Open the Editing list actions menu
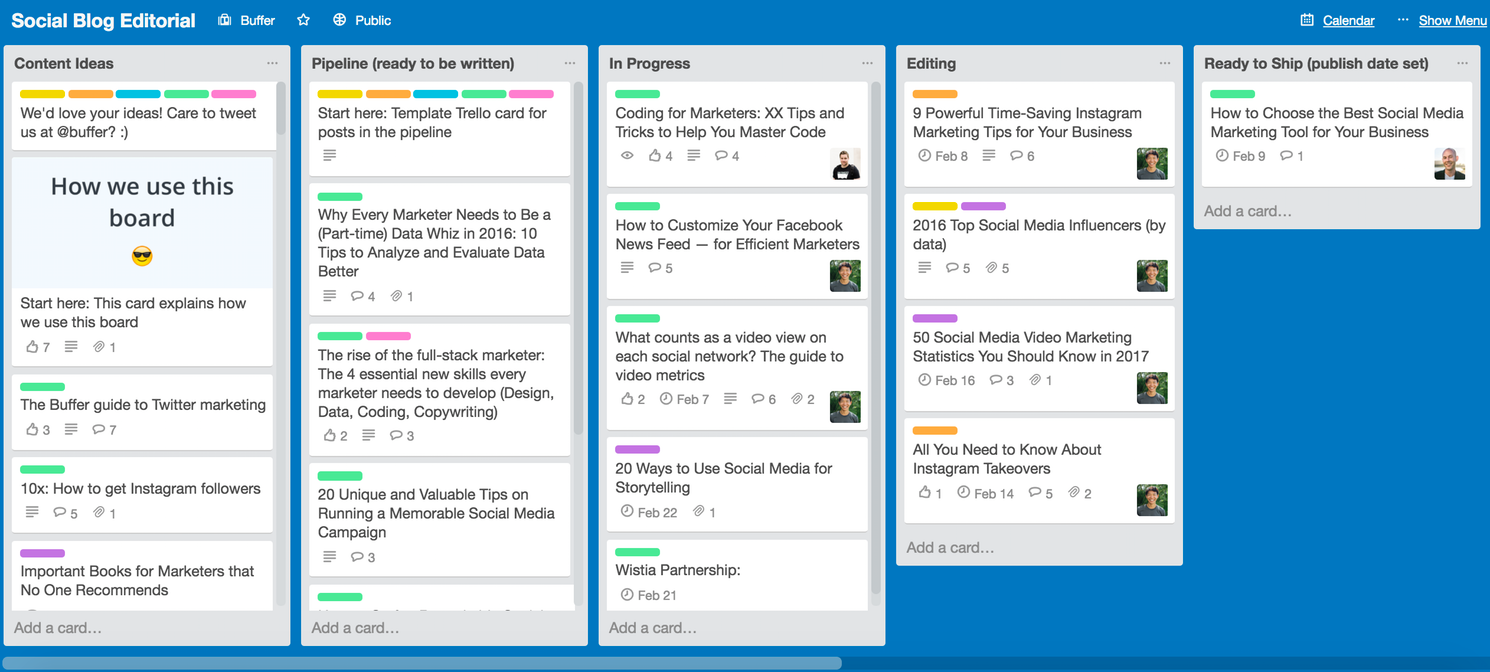The width and height of the screenshot is (1490, 672). pos(1163,62)
